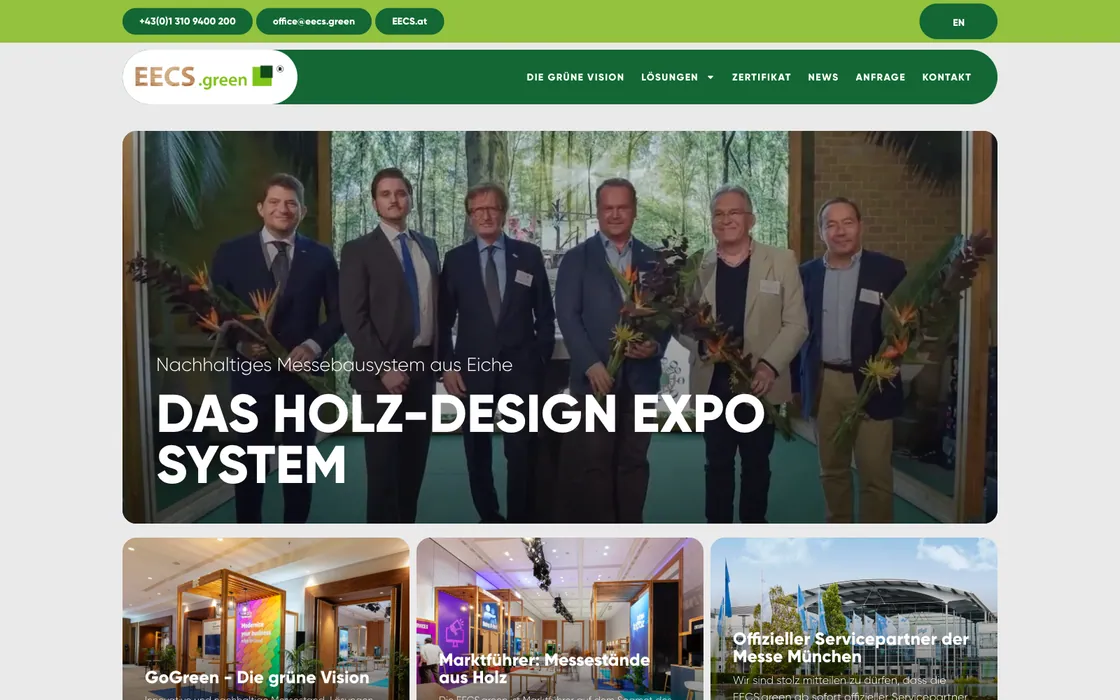The image size is (1120, 700).
Task: Open Die Grüne Vision menu item
Action: tap(575, 77)
